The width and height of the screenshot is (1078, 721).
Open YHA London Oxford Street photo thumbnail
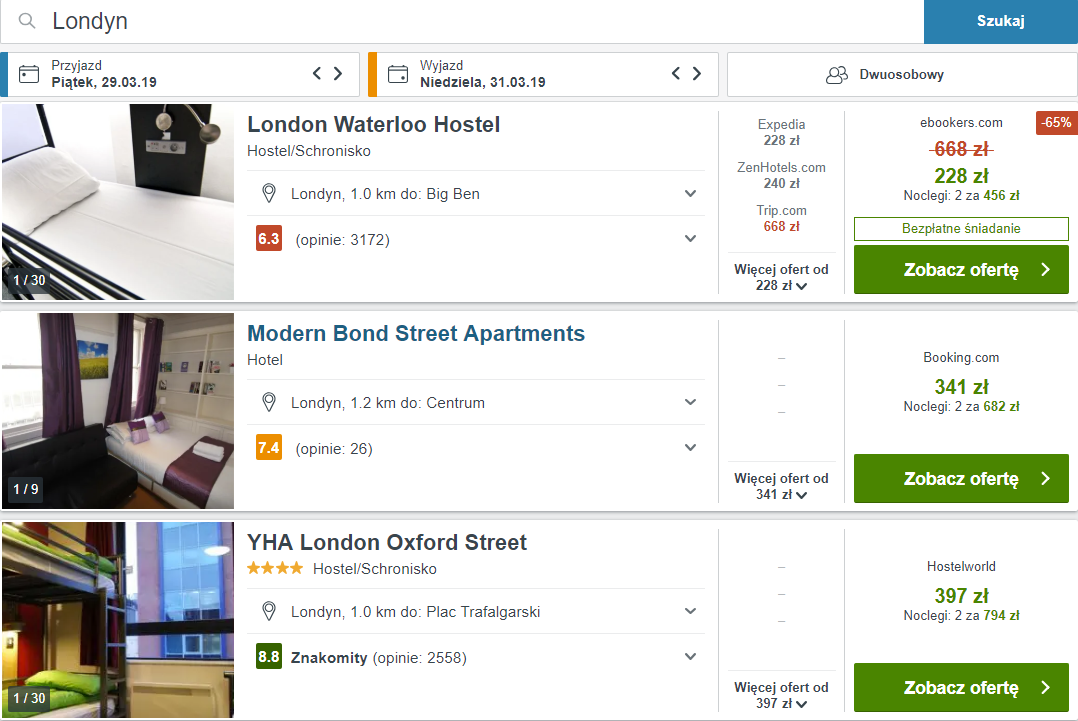[118, 619]
